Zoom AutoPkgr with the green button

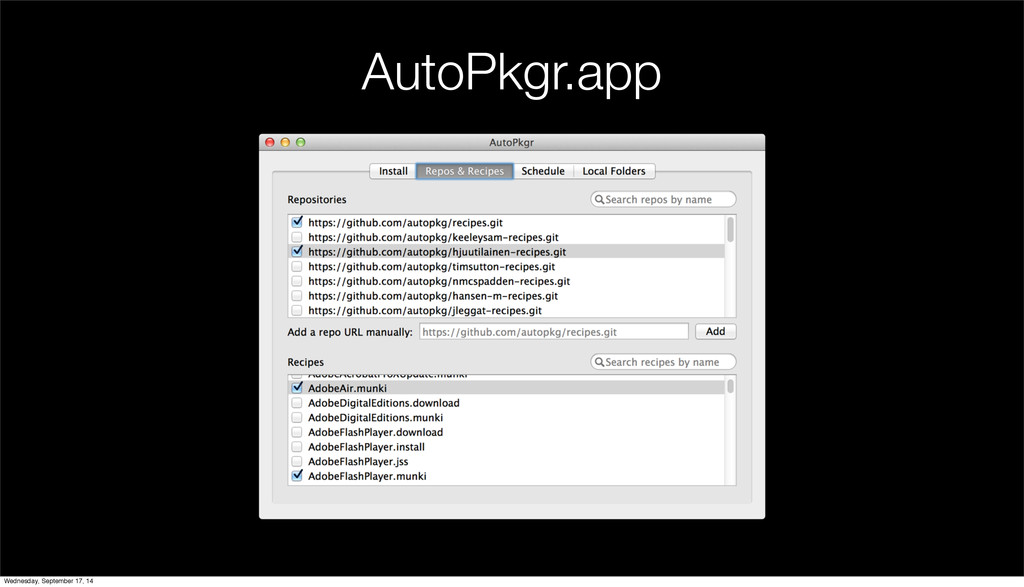click(300, 142)
